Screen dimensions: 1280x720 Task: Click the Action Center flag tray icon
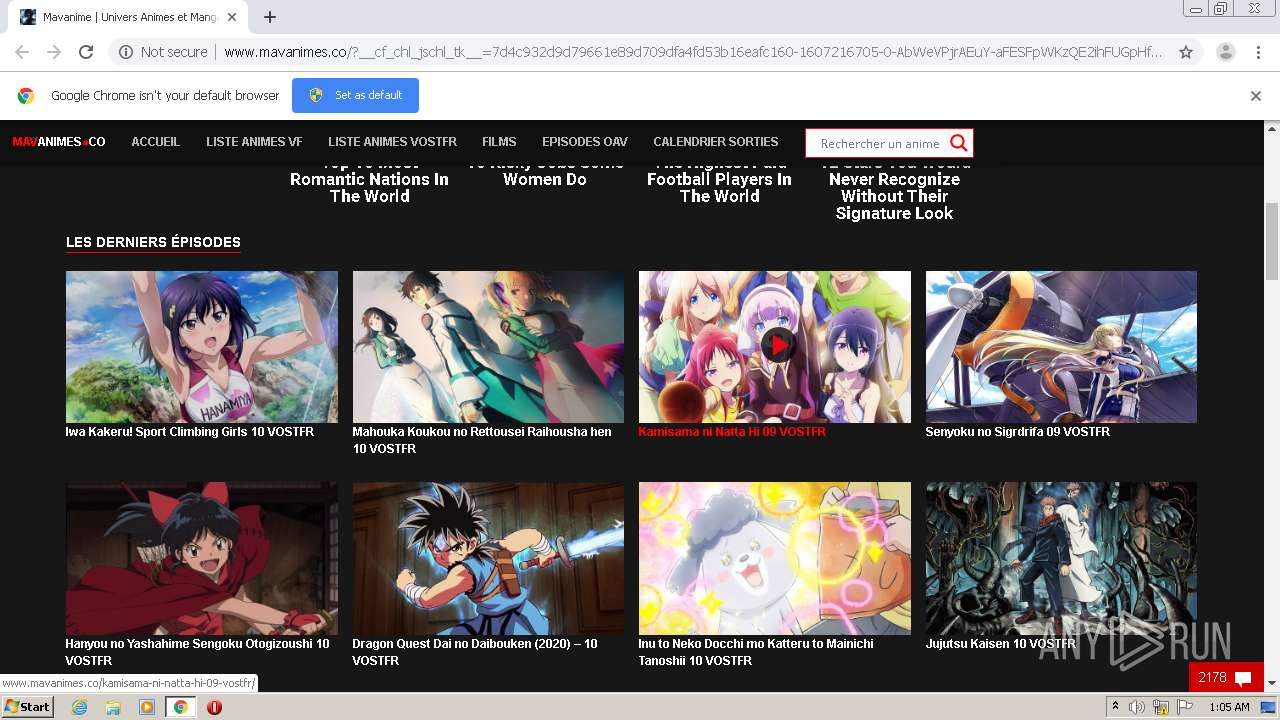[1185, 707]
